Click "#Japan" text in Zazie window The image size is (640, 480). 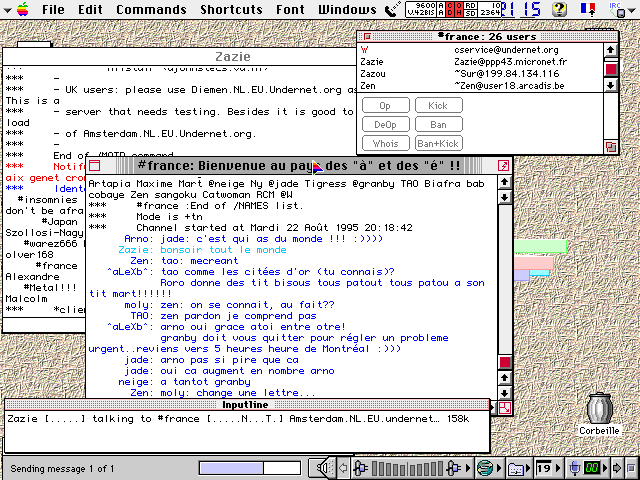pyautogui.click(x=60, y=222)
